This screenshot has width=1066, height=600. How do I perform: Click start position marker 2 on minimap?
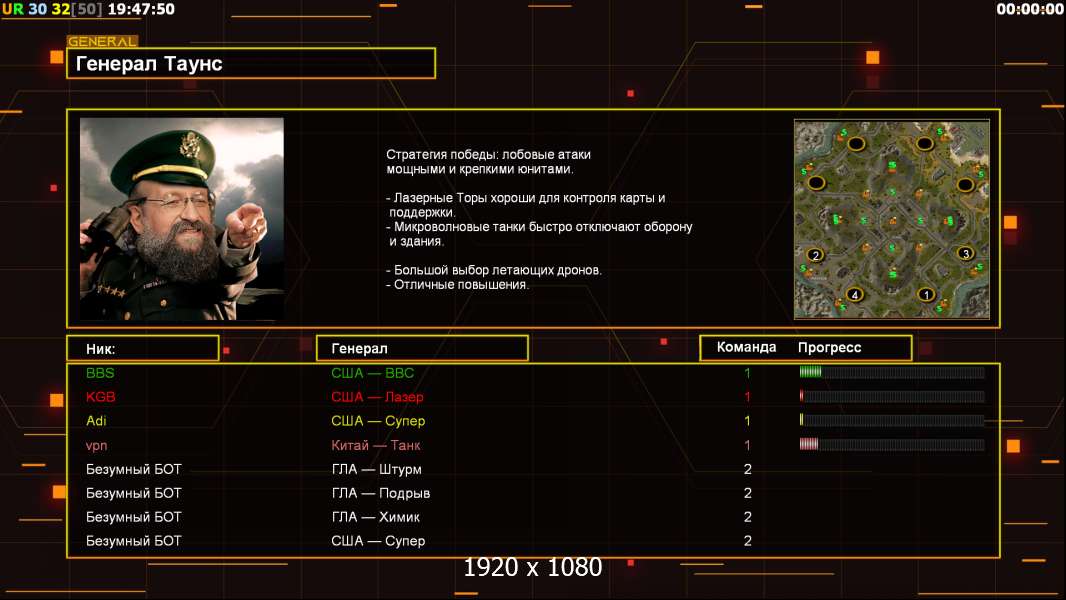point(816,255)
